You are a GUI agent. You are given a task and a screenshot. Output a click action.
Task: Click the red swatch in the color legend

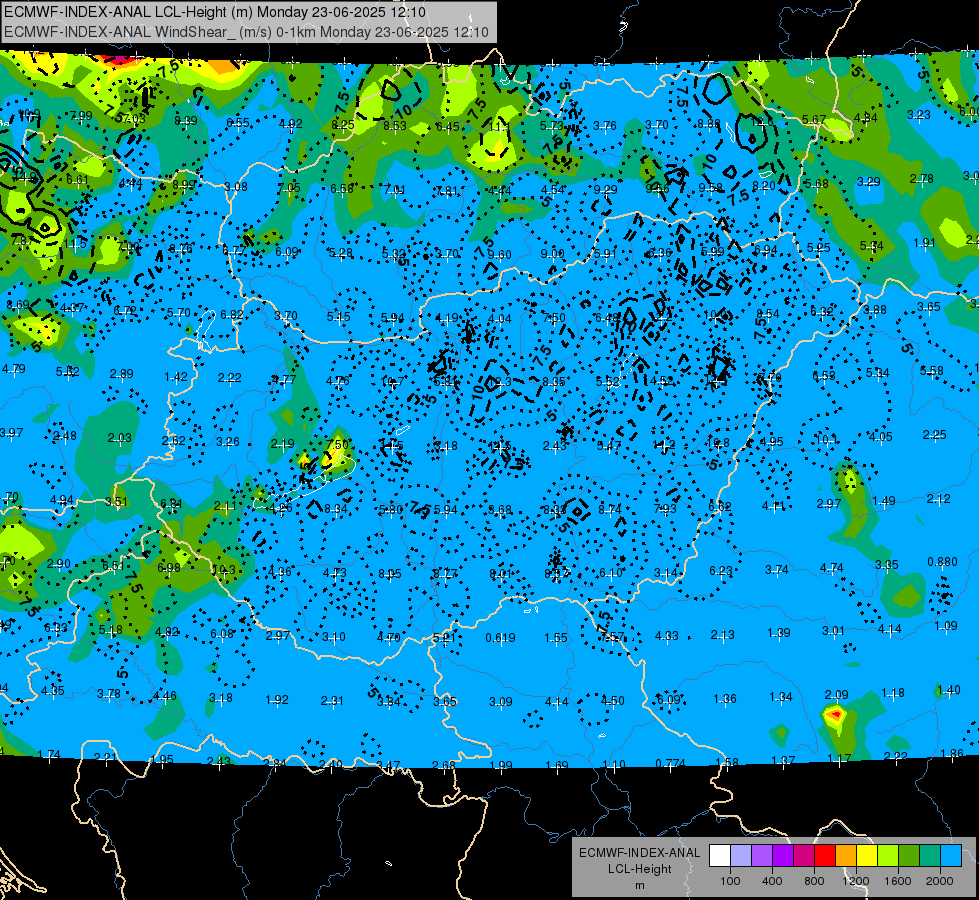pos(825,855)
